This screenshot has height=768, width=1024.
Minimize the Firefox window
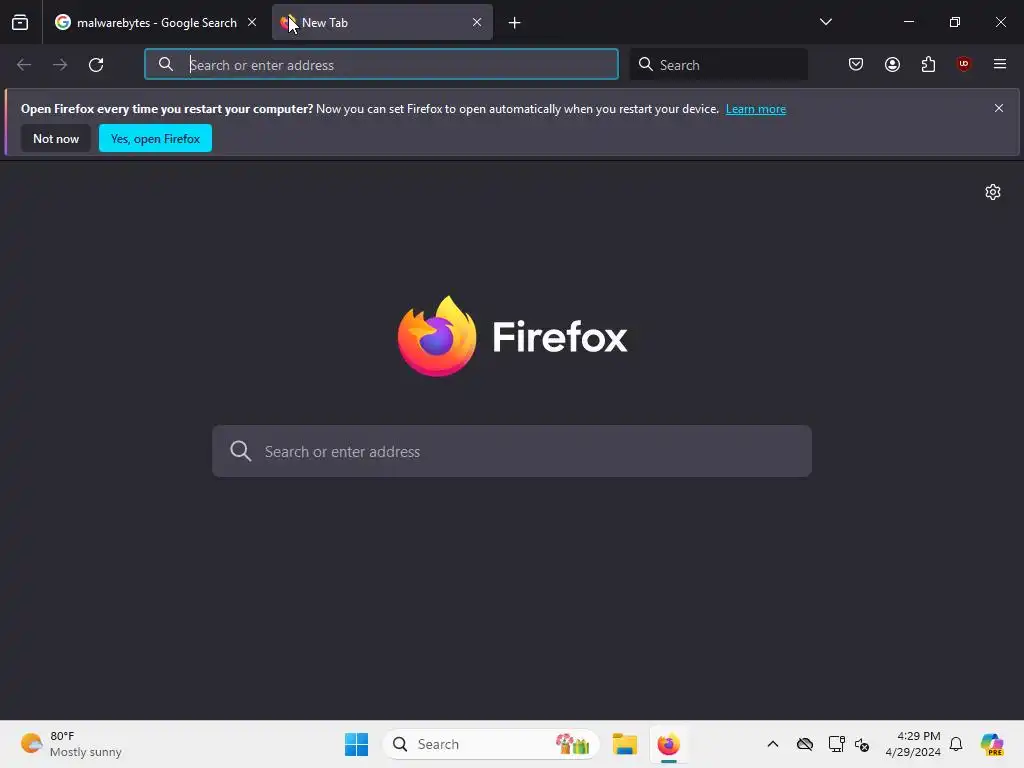tap(909, 22)
